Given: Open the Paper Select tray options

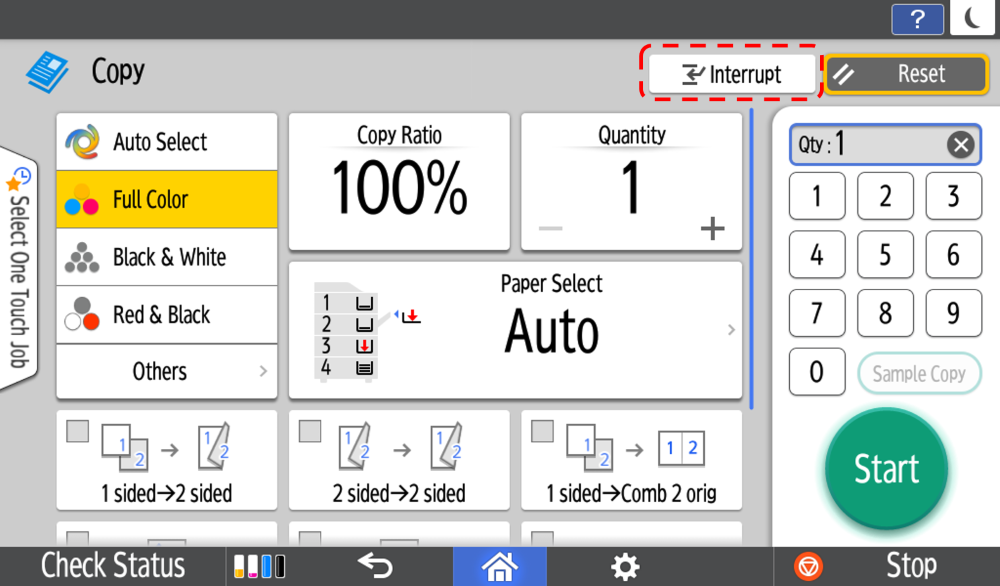Looking at the screenshot, I should click(x=515, y=331).
